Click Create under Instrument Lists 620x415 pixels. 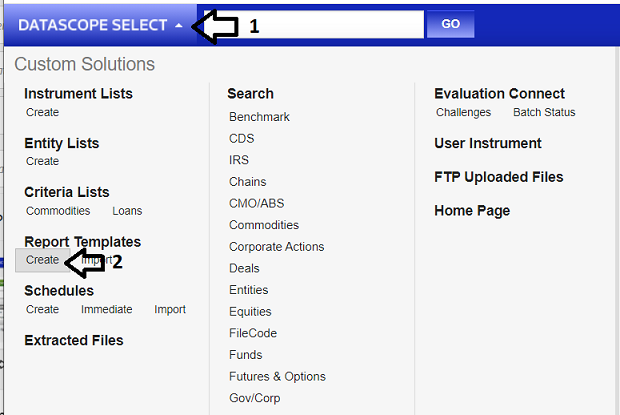coord(42,112)
